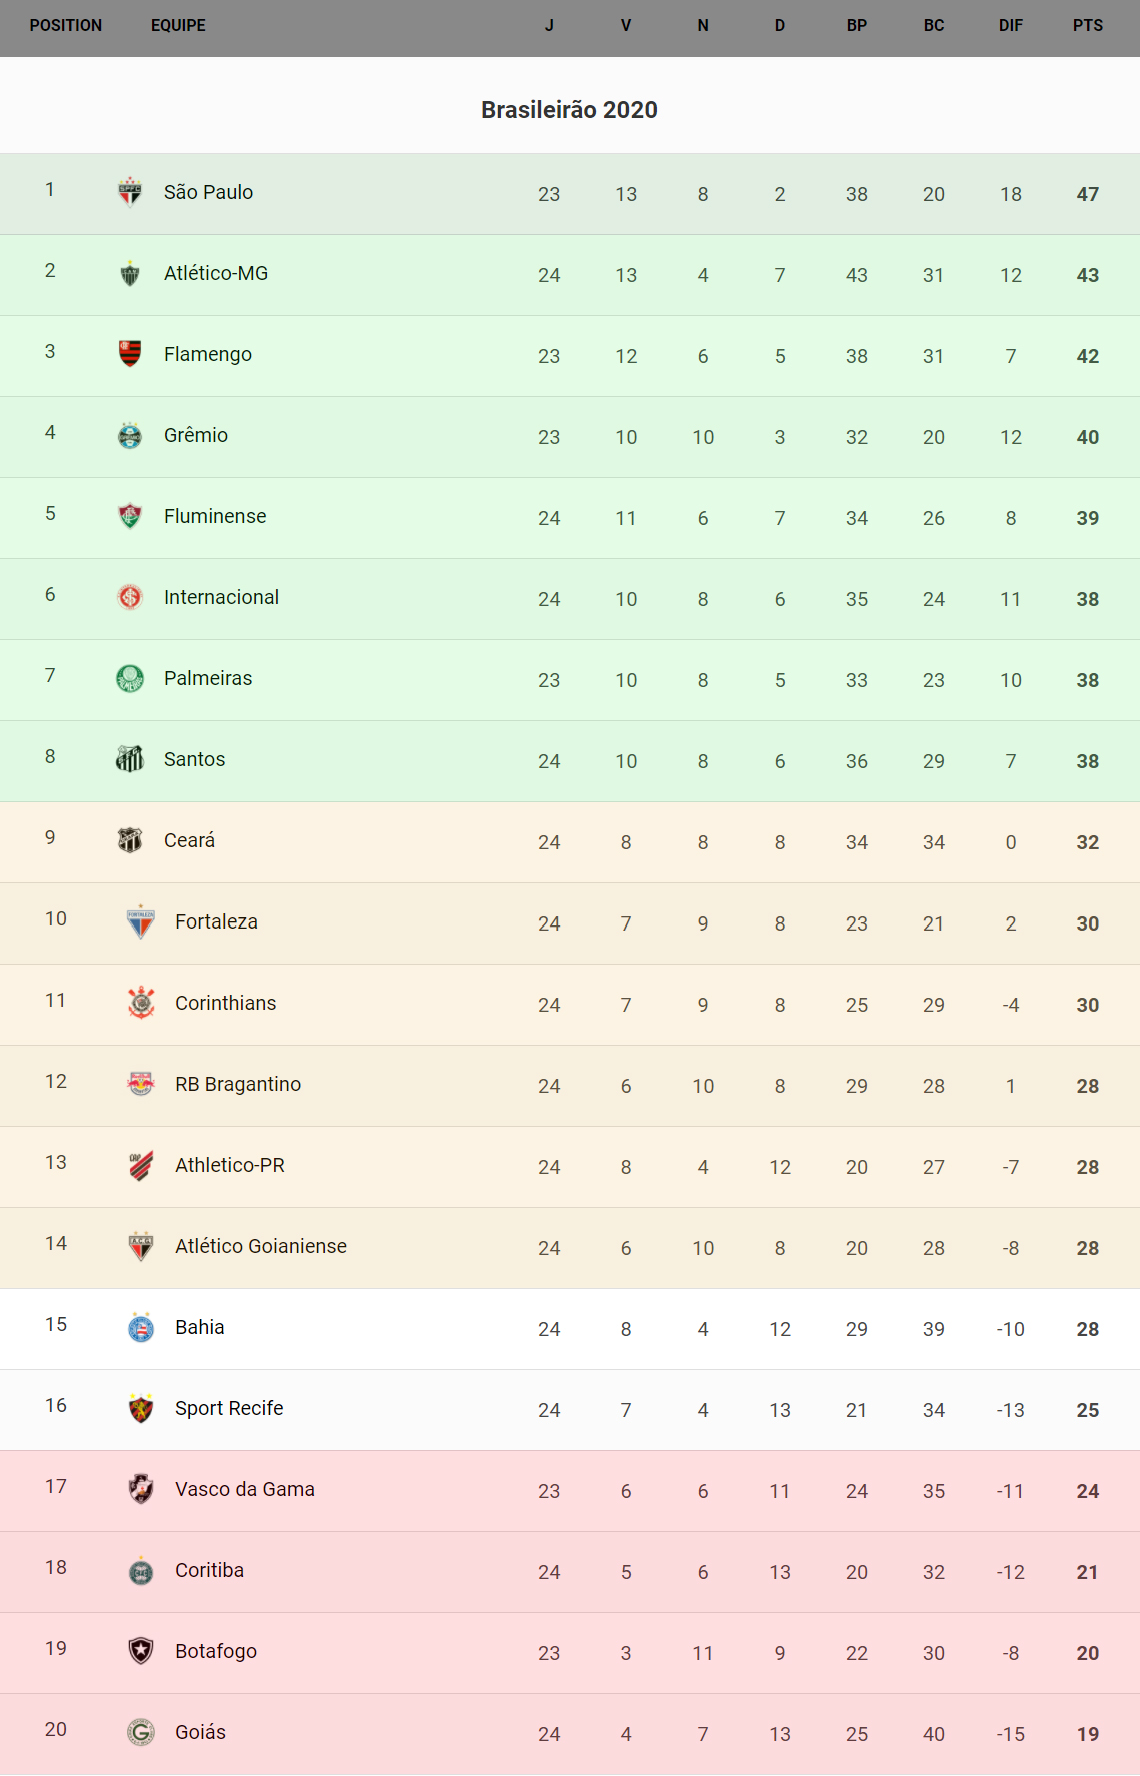Click the POSITION column header

pos(66,25)
